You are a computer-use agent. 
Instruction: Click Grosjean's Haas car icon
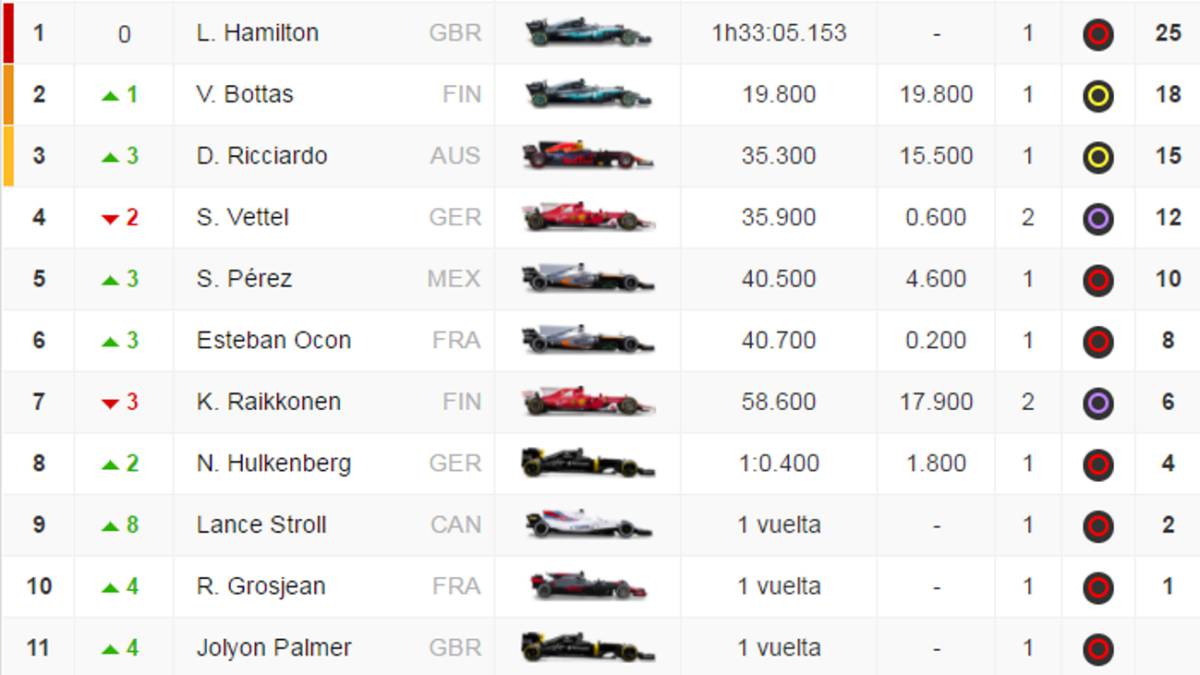588,586
